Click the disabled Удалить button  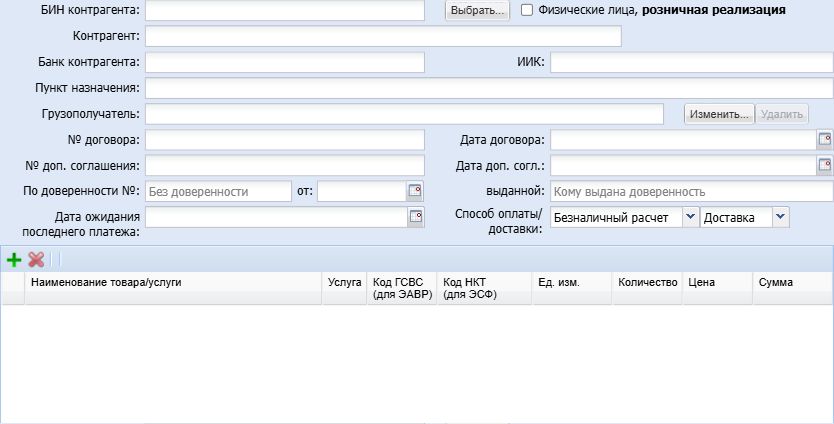(x=782, y=114)
